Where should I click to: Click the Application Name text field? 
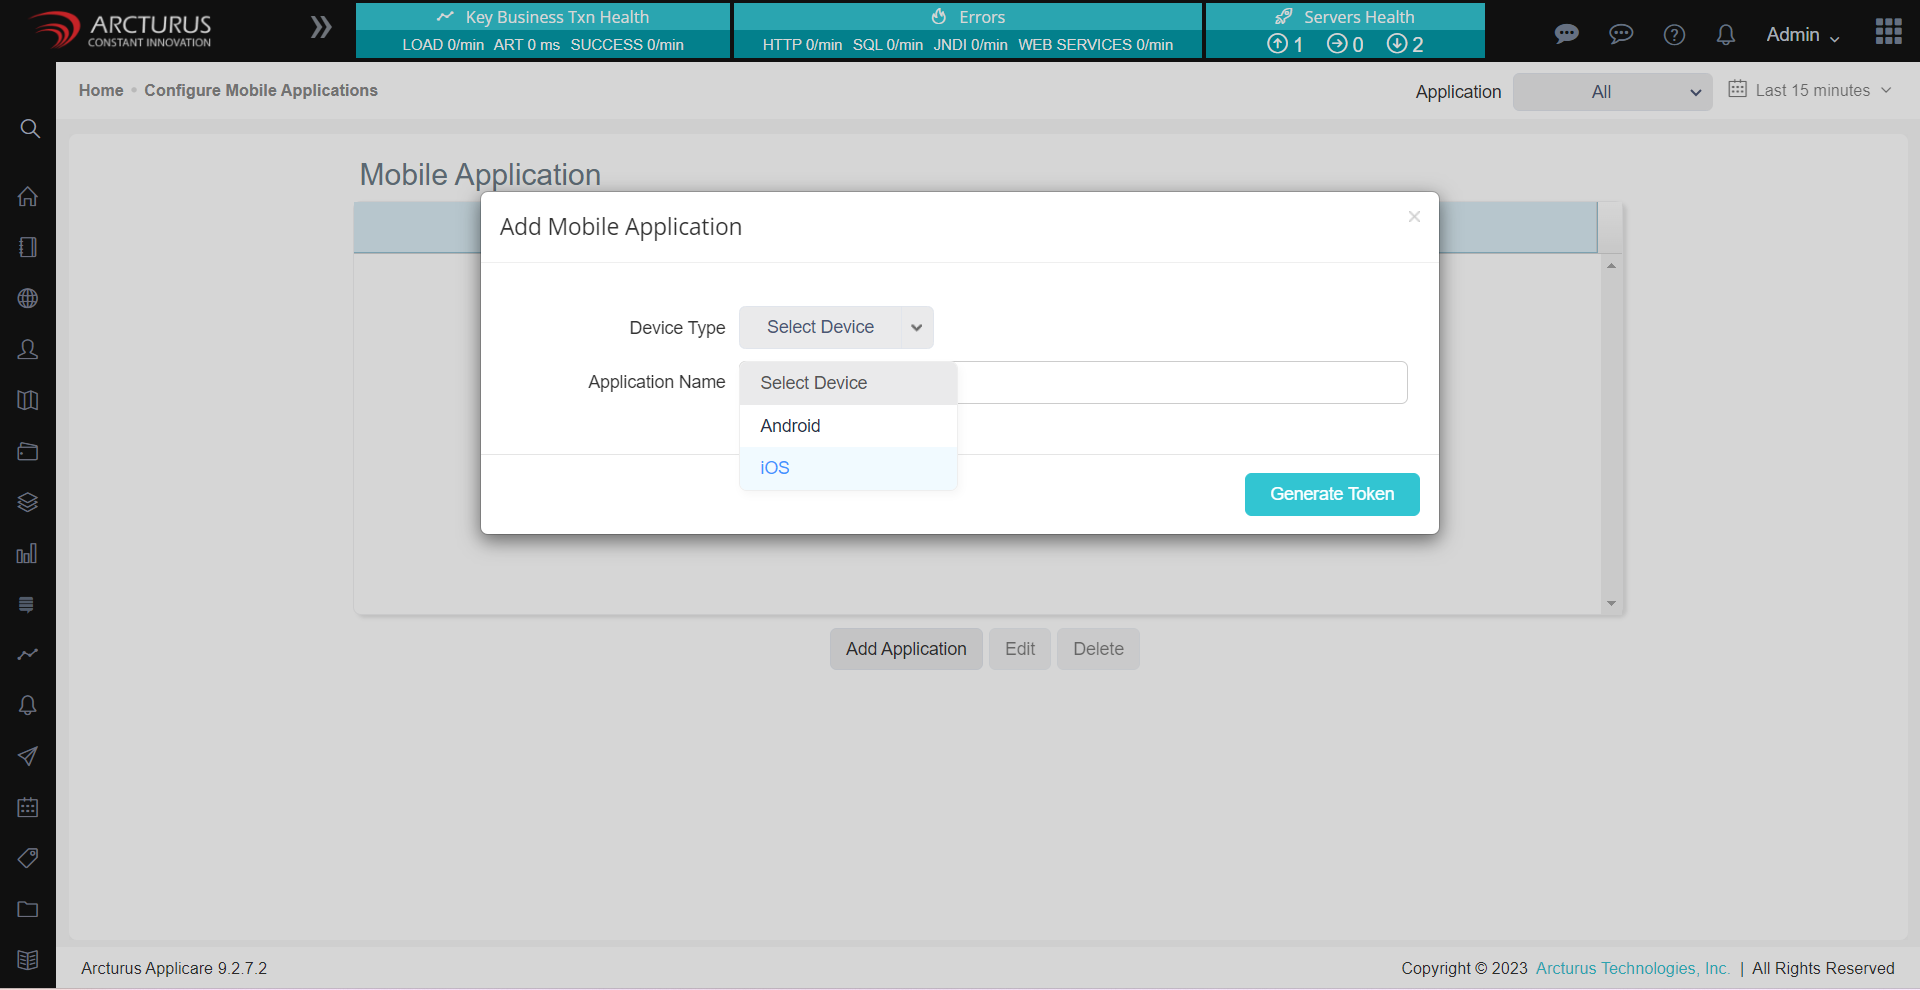pos(1180,383)
